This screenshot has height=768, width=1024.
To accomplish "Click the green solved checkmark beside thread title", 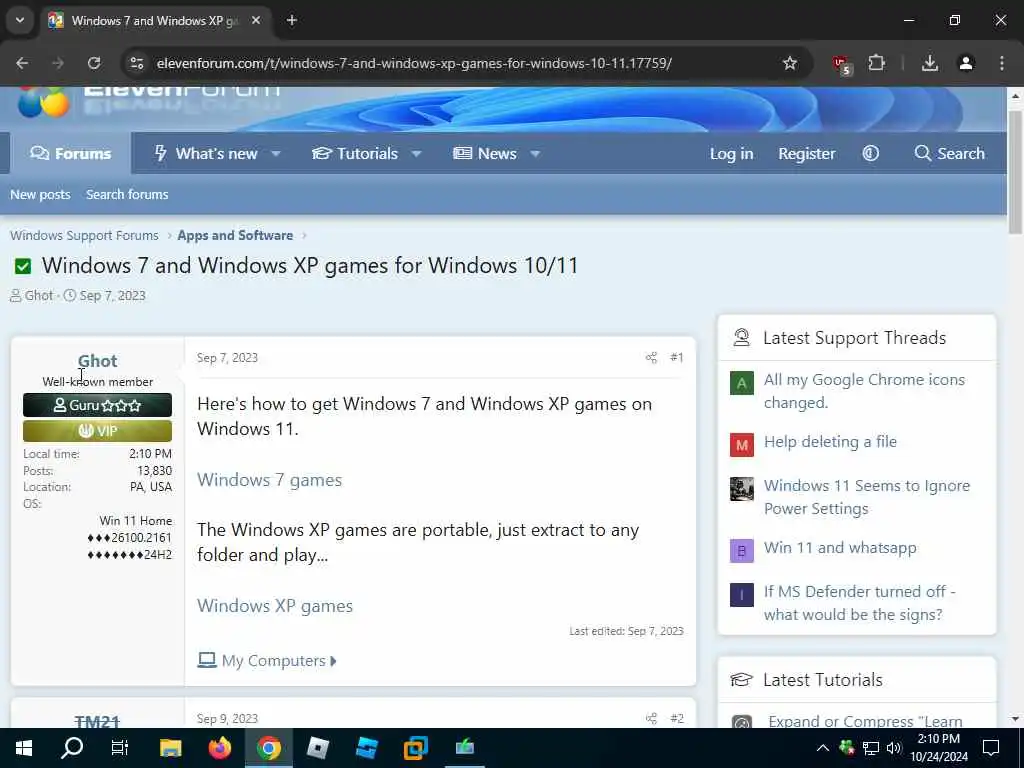I will (23, 266).
